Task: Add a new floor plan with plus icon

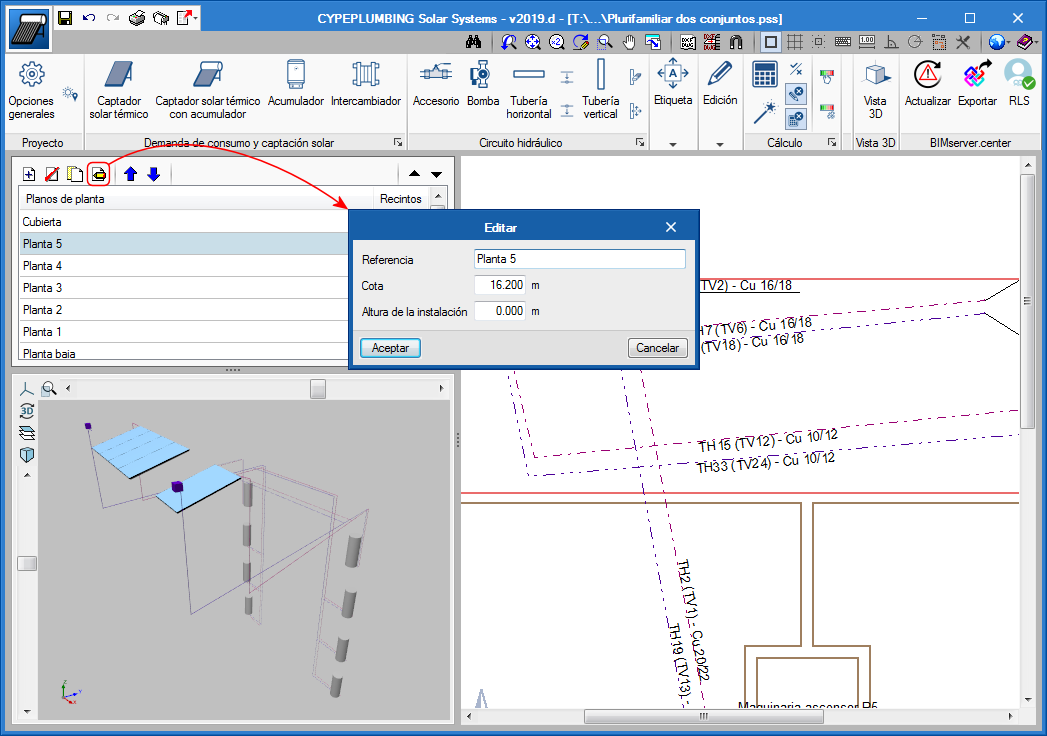Action: [29, 174]
